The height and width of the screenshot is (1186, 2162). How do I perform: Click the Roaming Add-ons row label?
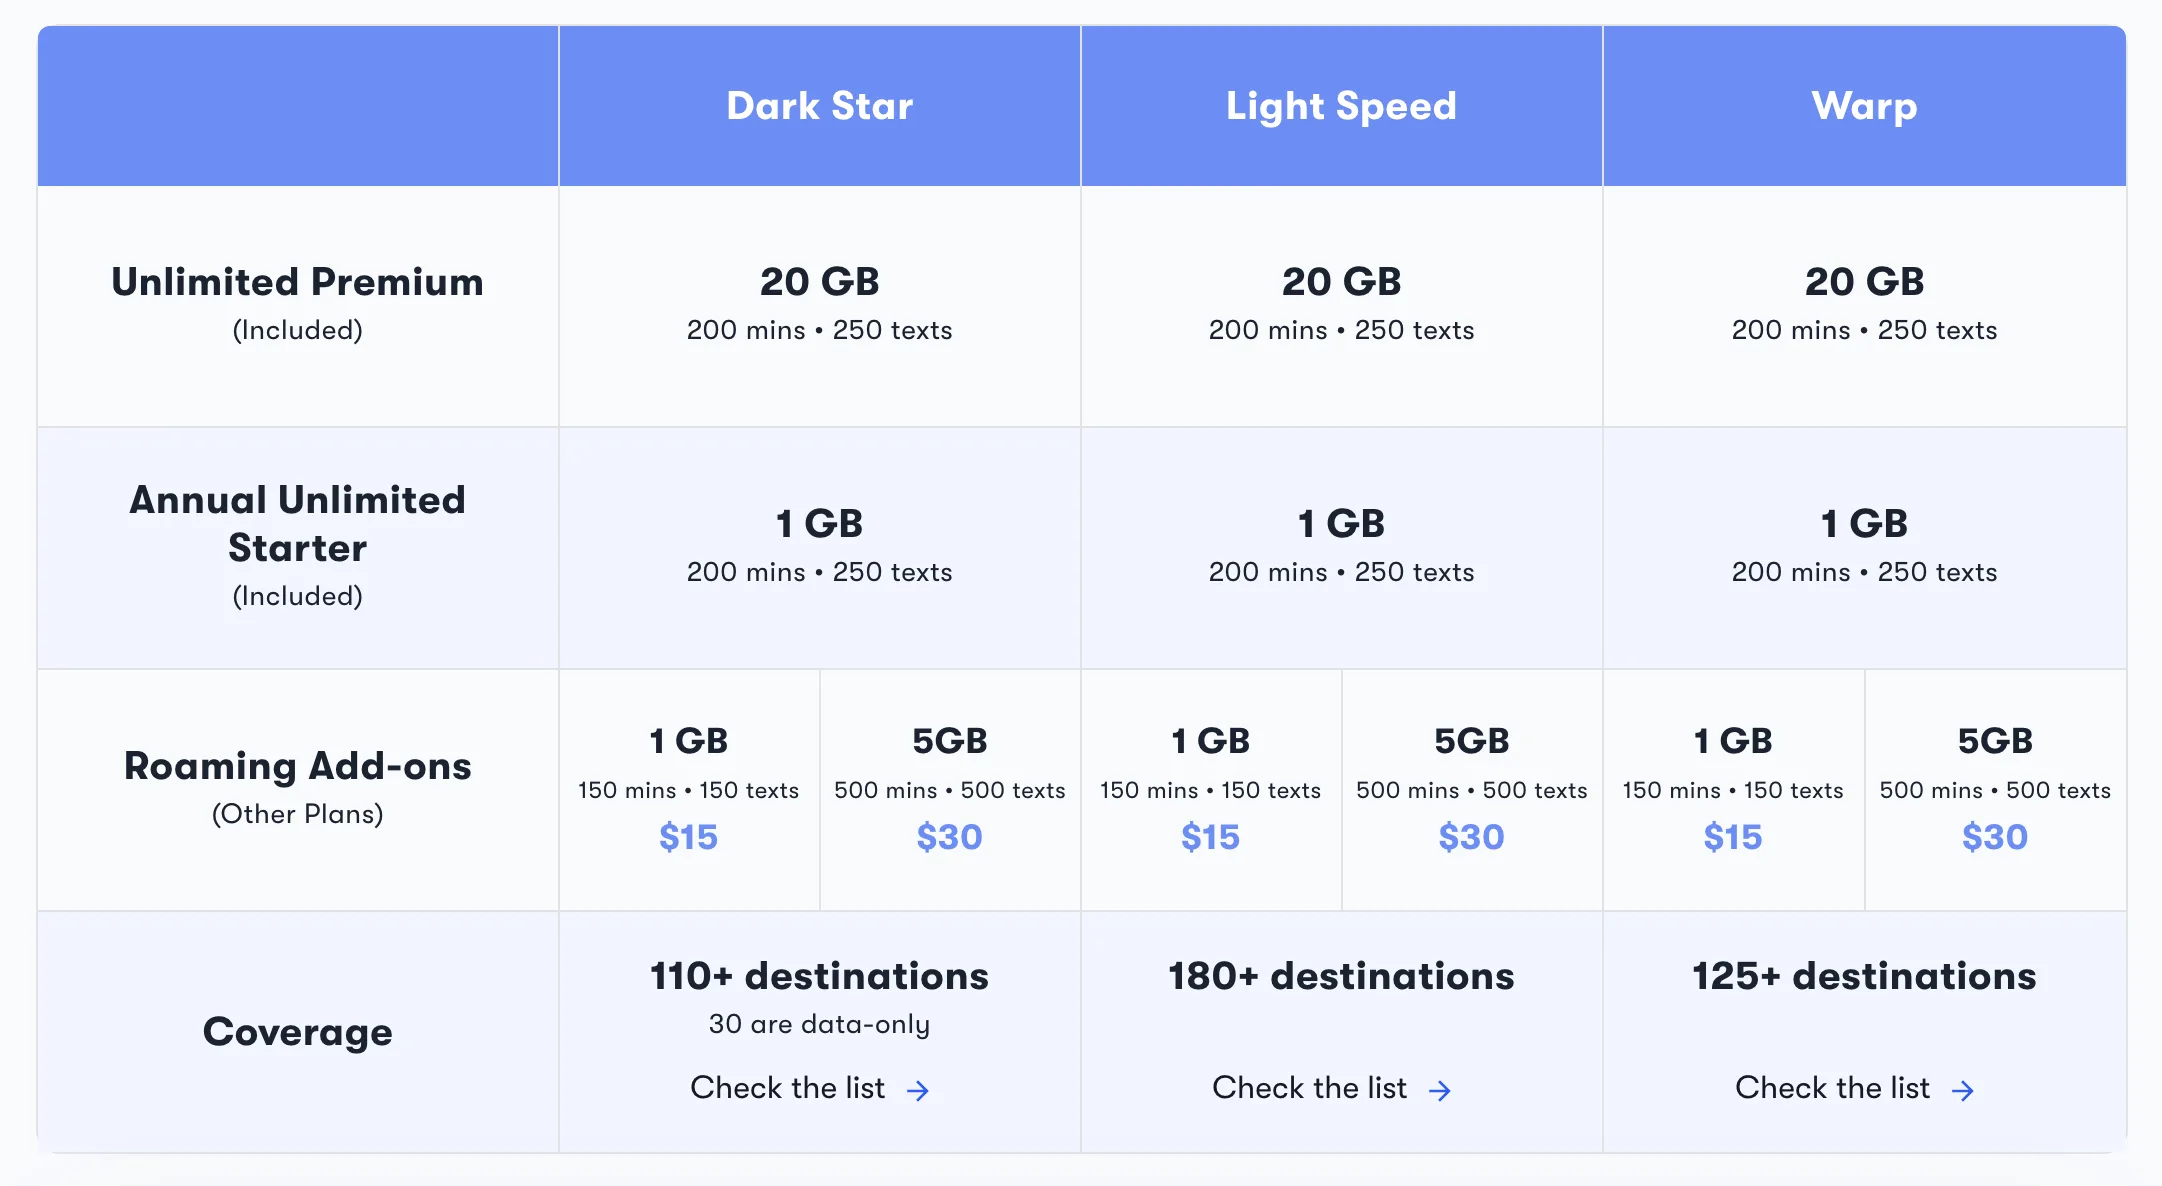point(297,766)
